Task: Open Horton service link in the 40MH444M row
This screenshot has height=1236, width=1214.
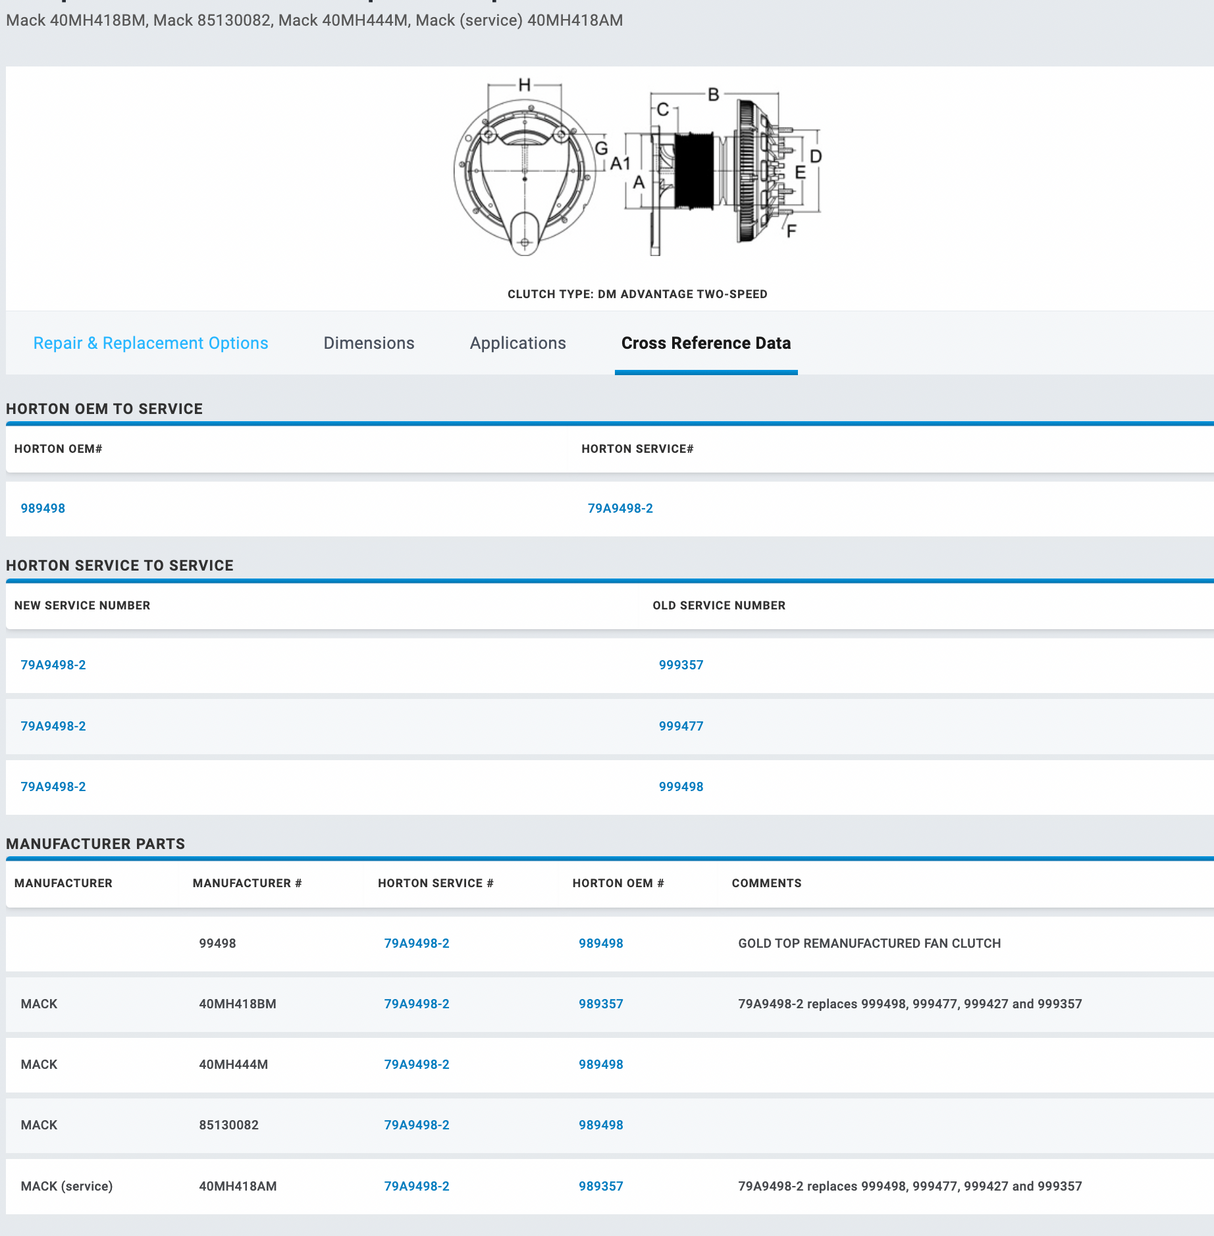Action: click(x=416, y=1065)
